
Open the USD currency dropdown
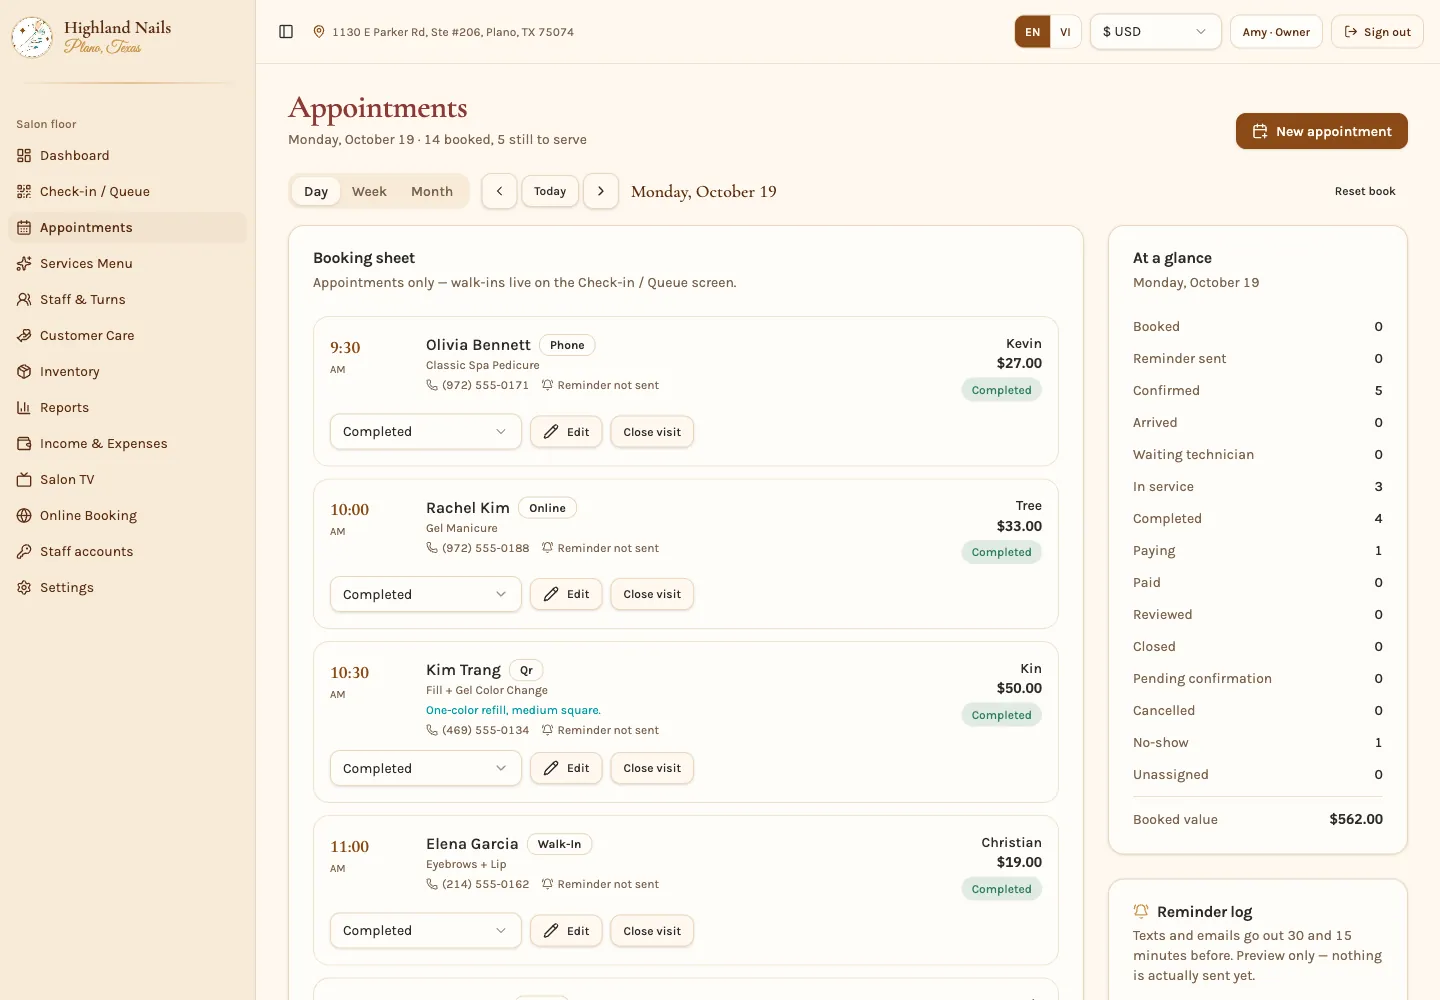[1155, 32]
